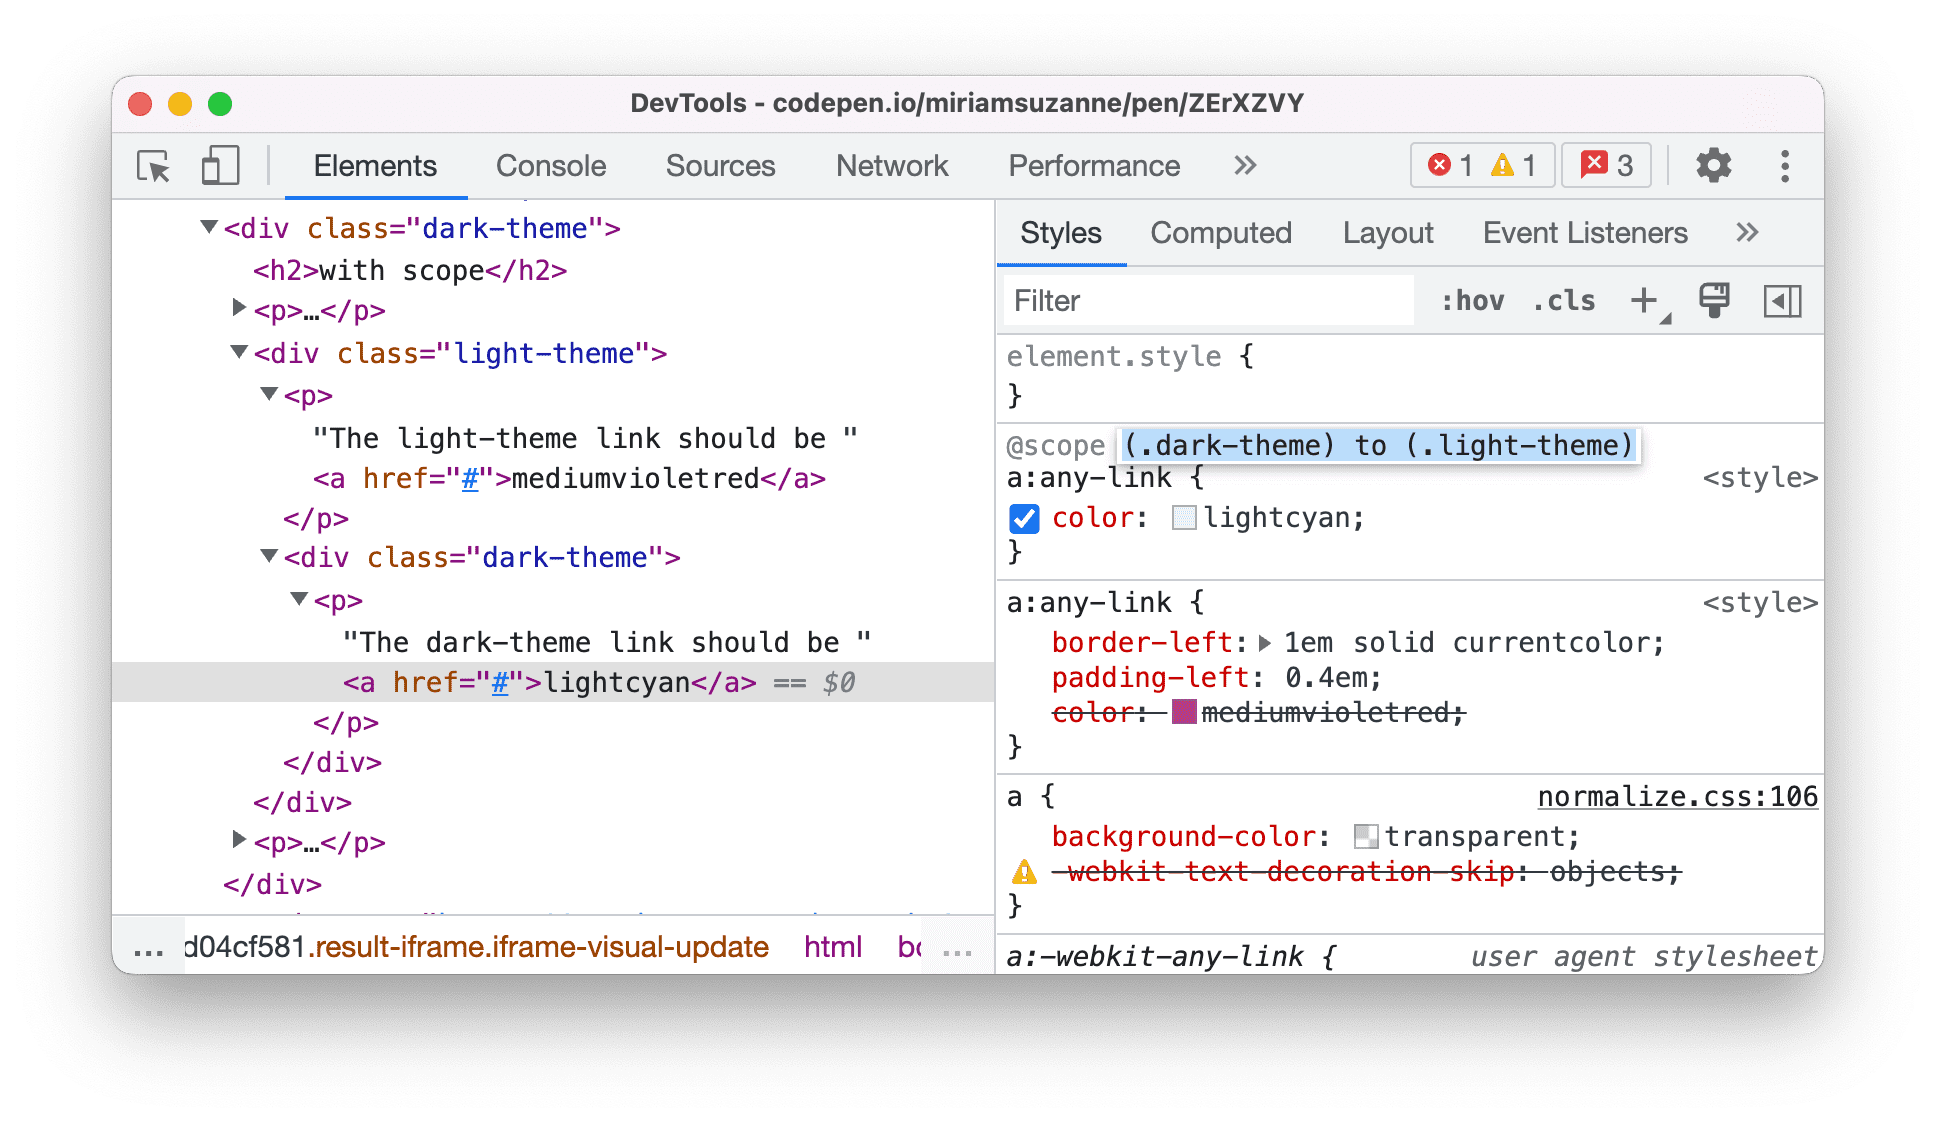1936x1122 pixels.
Task: Click the inspect element icon
Action: point(152,166)
